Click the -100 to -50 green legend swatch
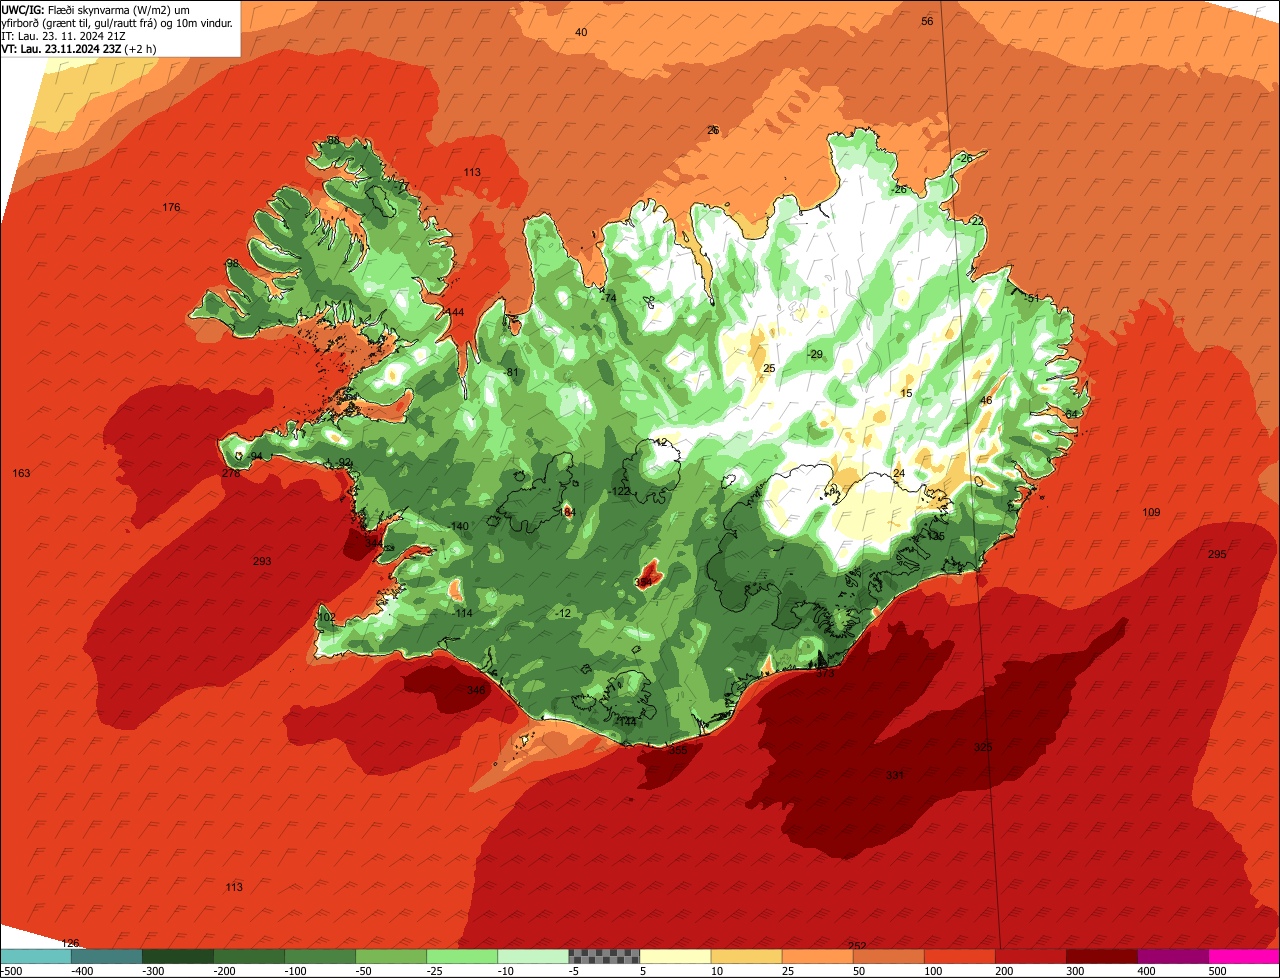The width and height of the screenshot is (1280, 978). [320, 957]
